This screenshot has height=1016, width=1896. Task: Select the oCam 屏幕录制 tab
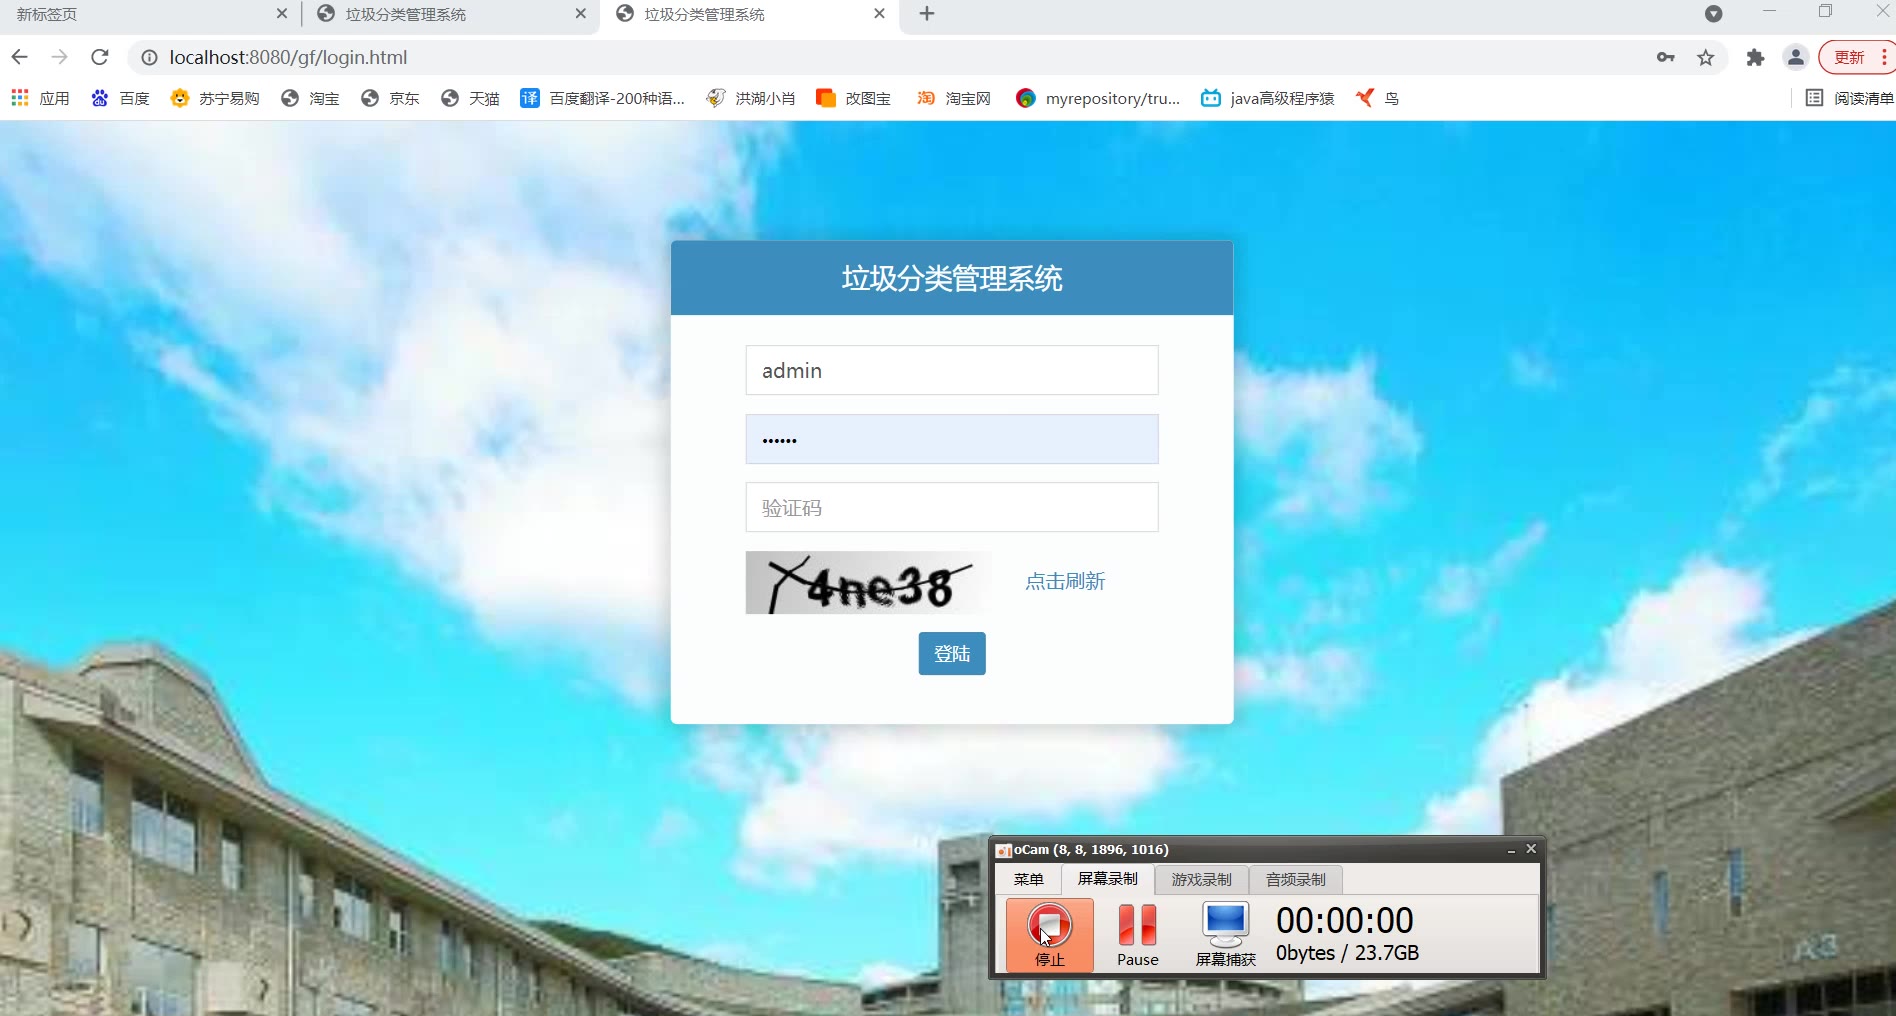click(1107, 879)
